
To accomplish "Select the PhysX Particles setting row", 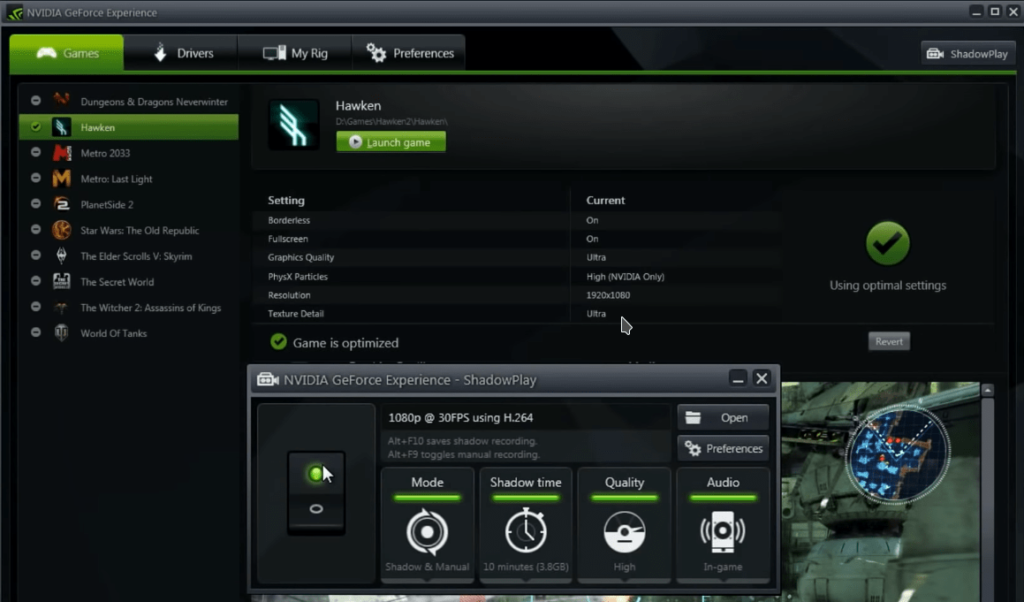I will pos(517,276).
